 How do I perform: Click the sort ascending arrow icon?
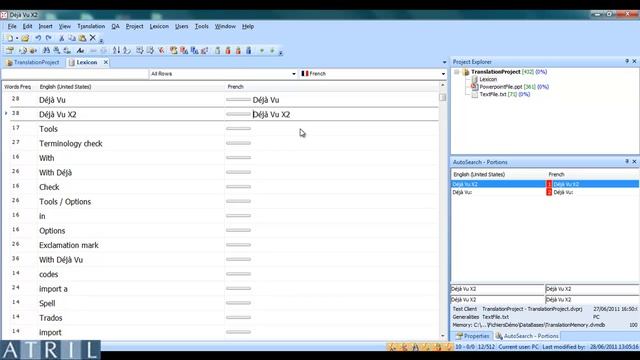[x=116, y=51]
